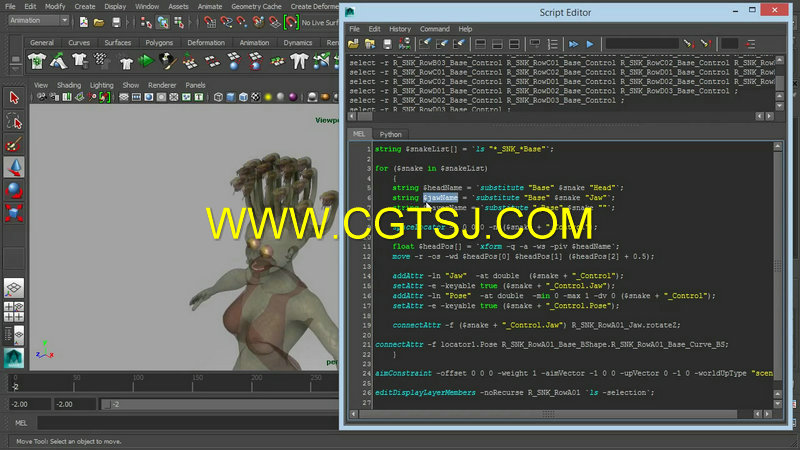Select the Rotate tool sphere icon
The width and height of the screenshot is (800, 450).
[x=14, y=190]
